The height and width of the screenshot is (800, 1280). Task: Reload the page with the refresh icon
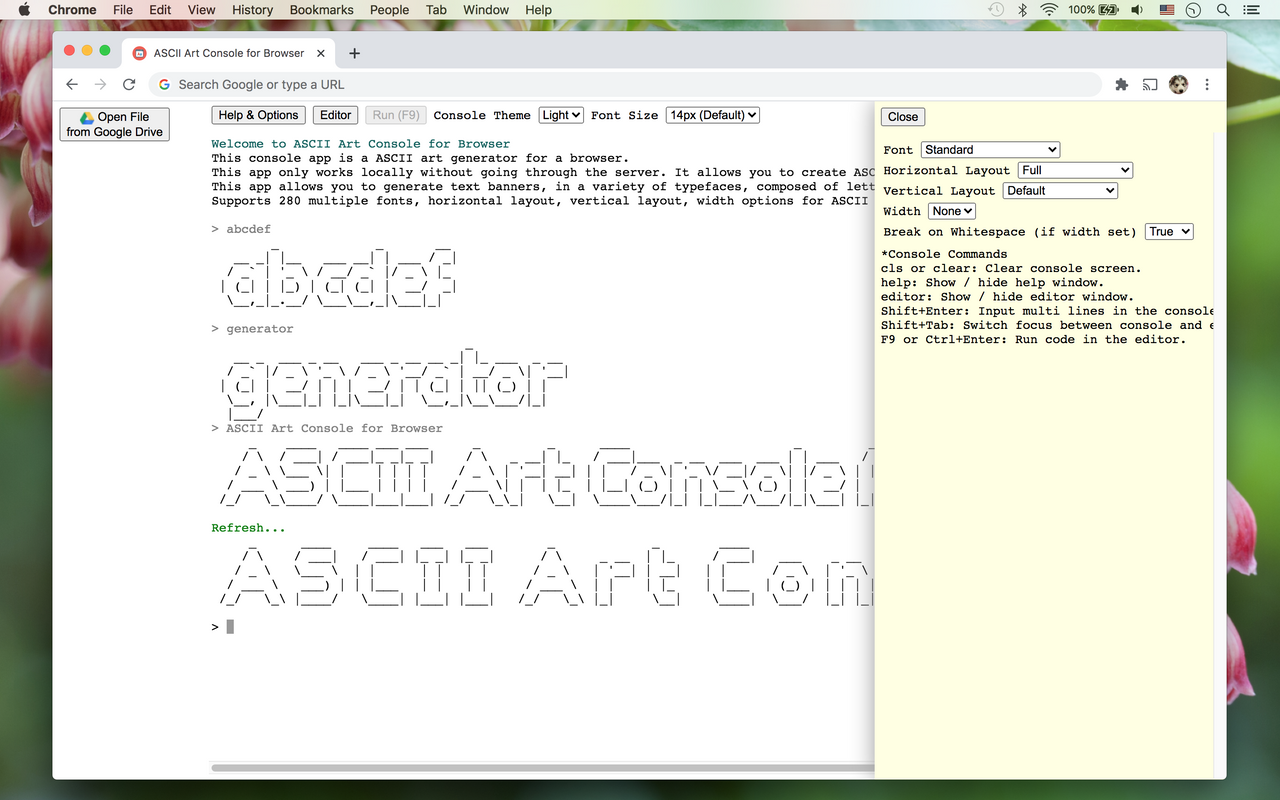129,85
